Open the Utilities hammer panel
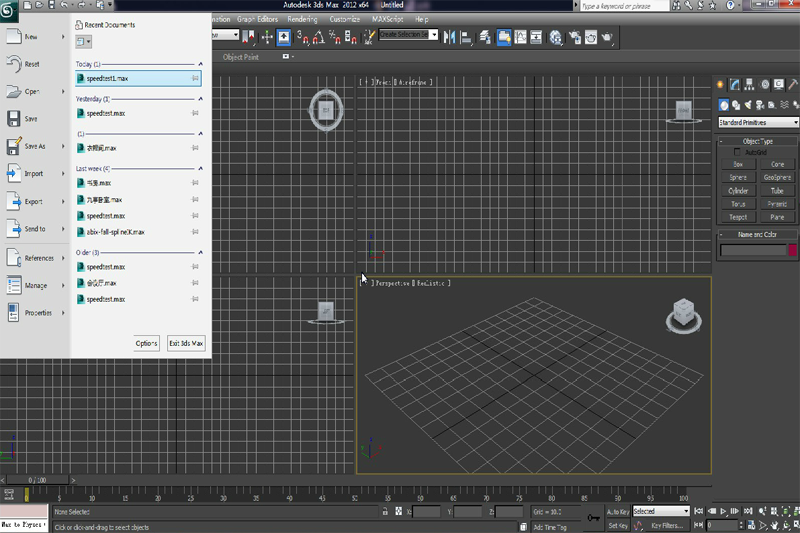Image resolution: width=800 pixels, height=533 pixels. tap(793, 85)
